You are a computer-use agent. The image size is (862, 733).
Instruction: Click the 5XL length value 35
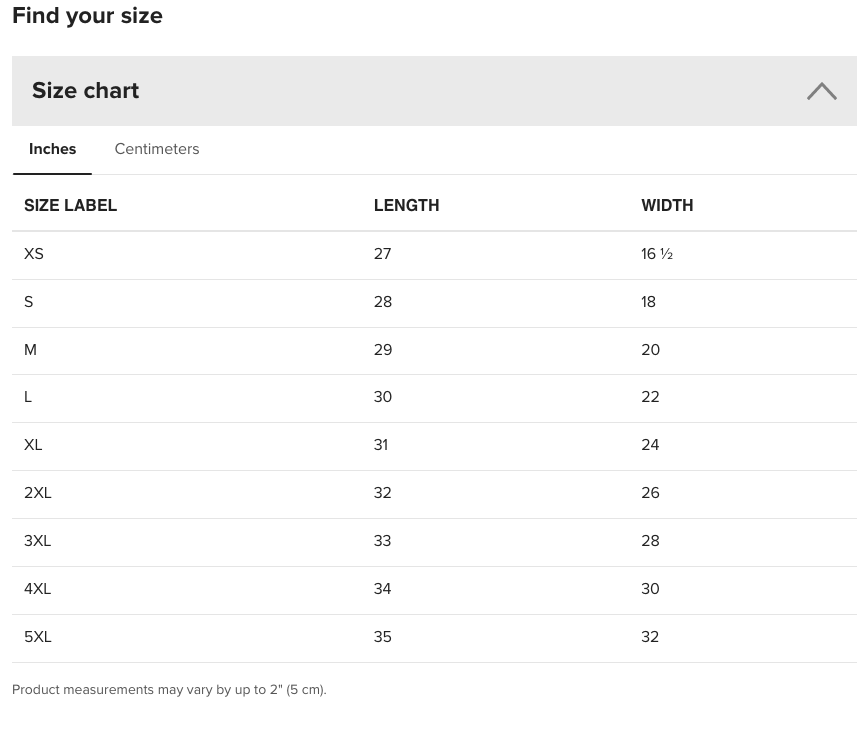point(383,637)
